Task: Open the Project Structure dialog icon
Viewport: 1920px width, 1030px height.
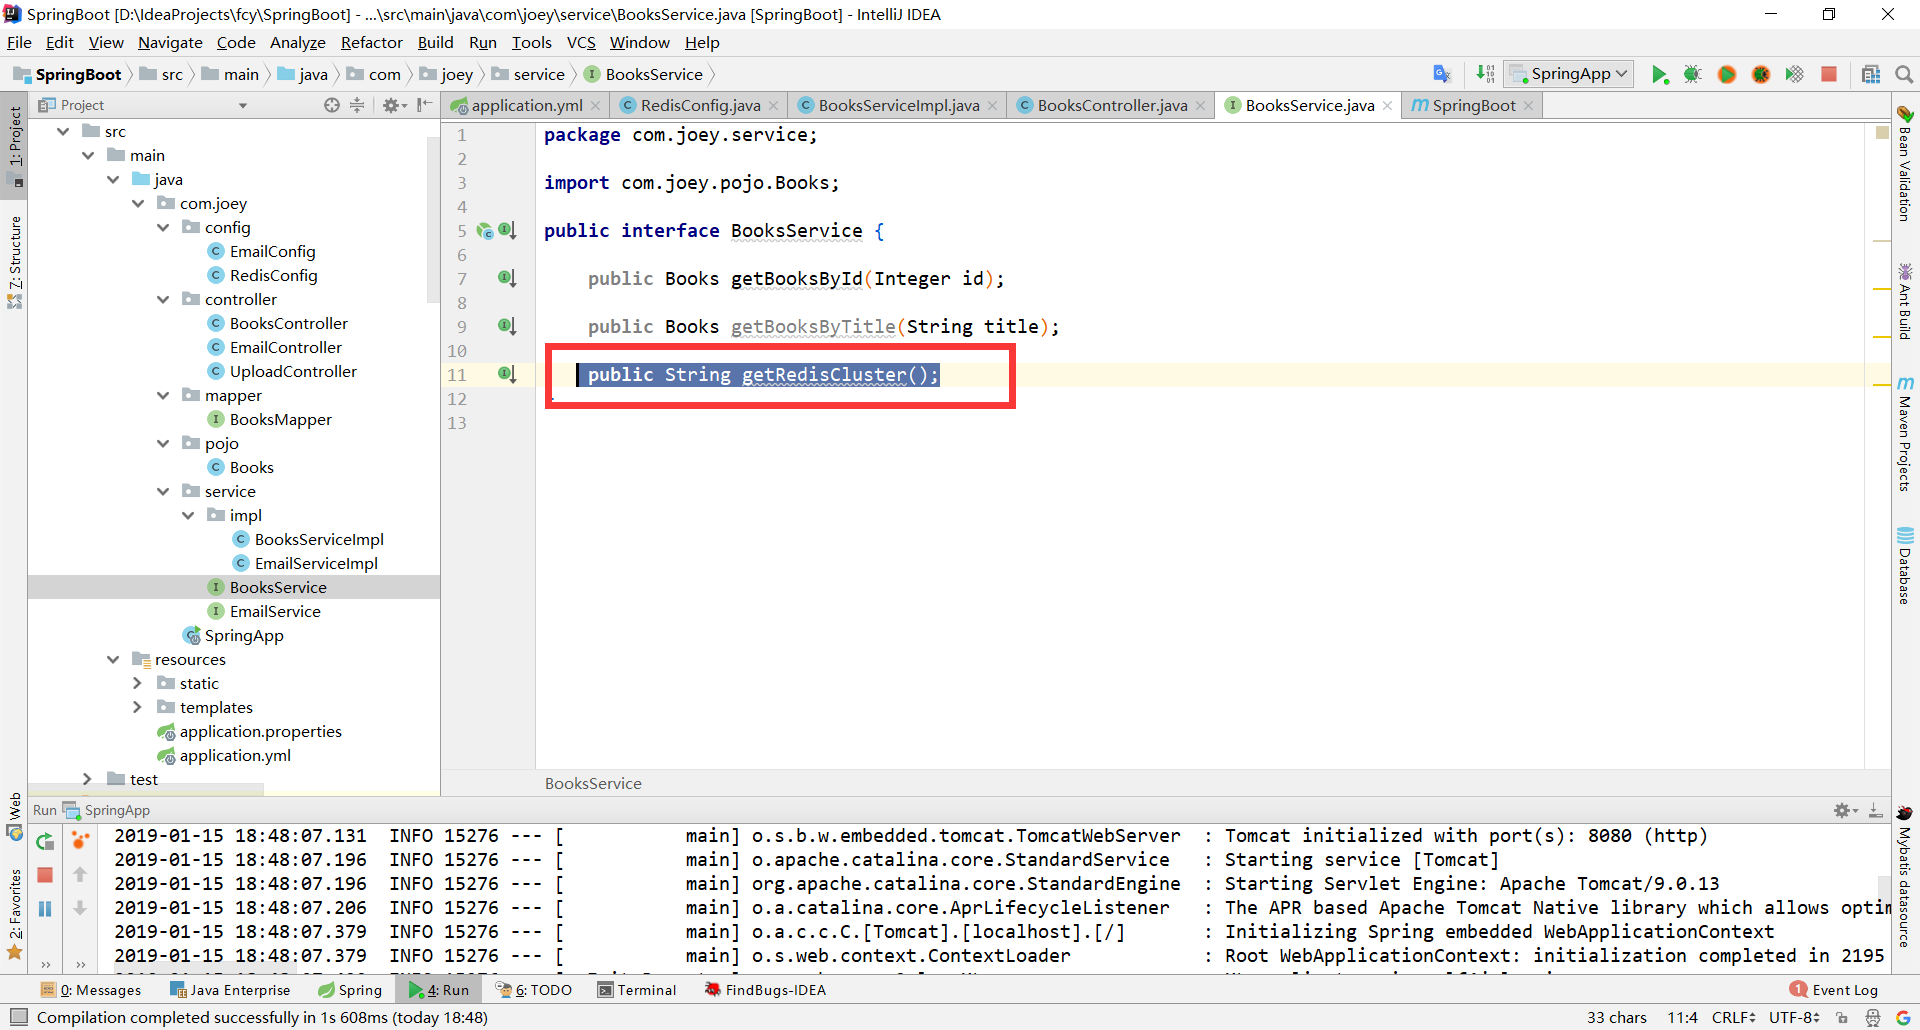Action: click(x=1871, y=74)
